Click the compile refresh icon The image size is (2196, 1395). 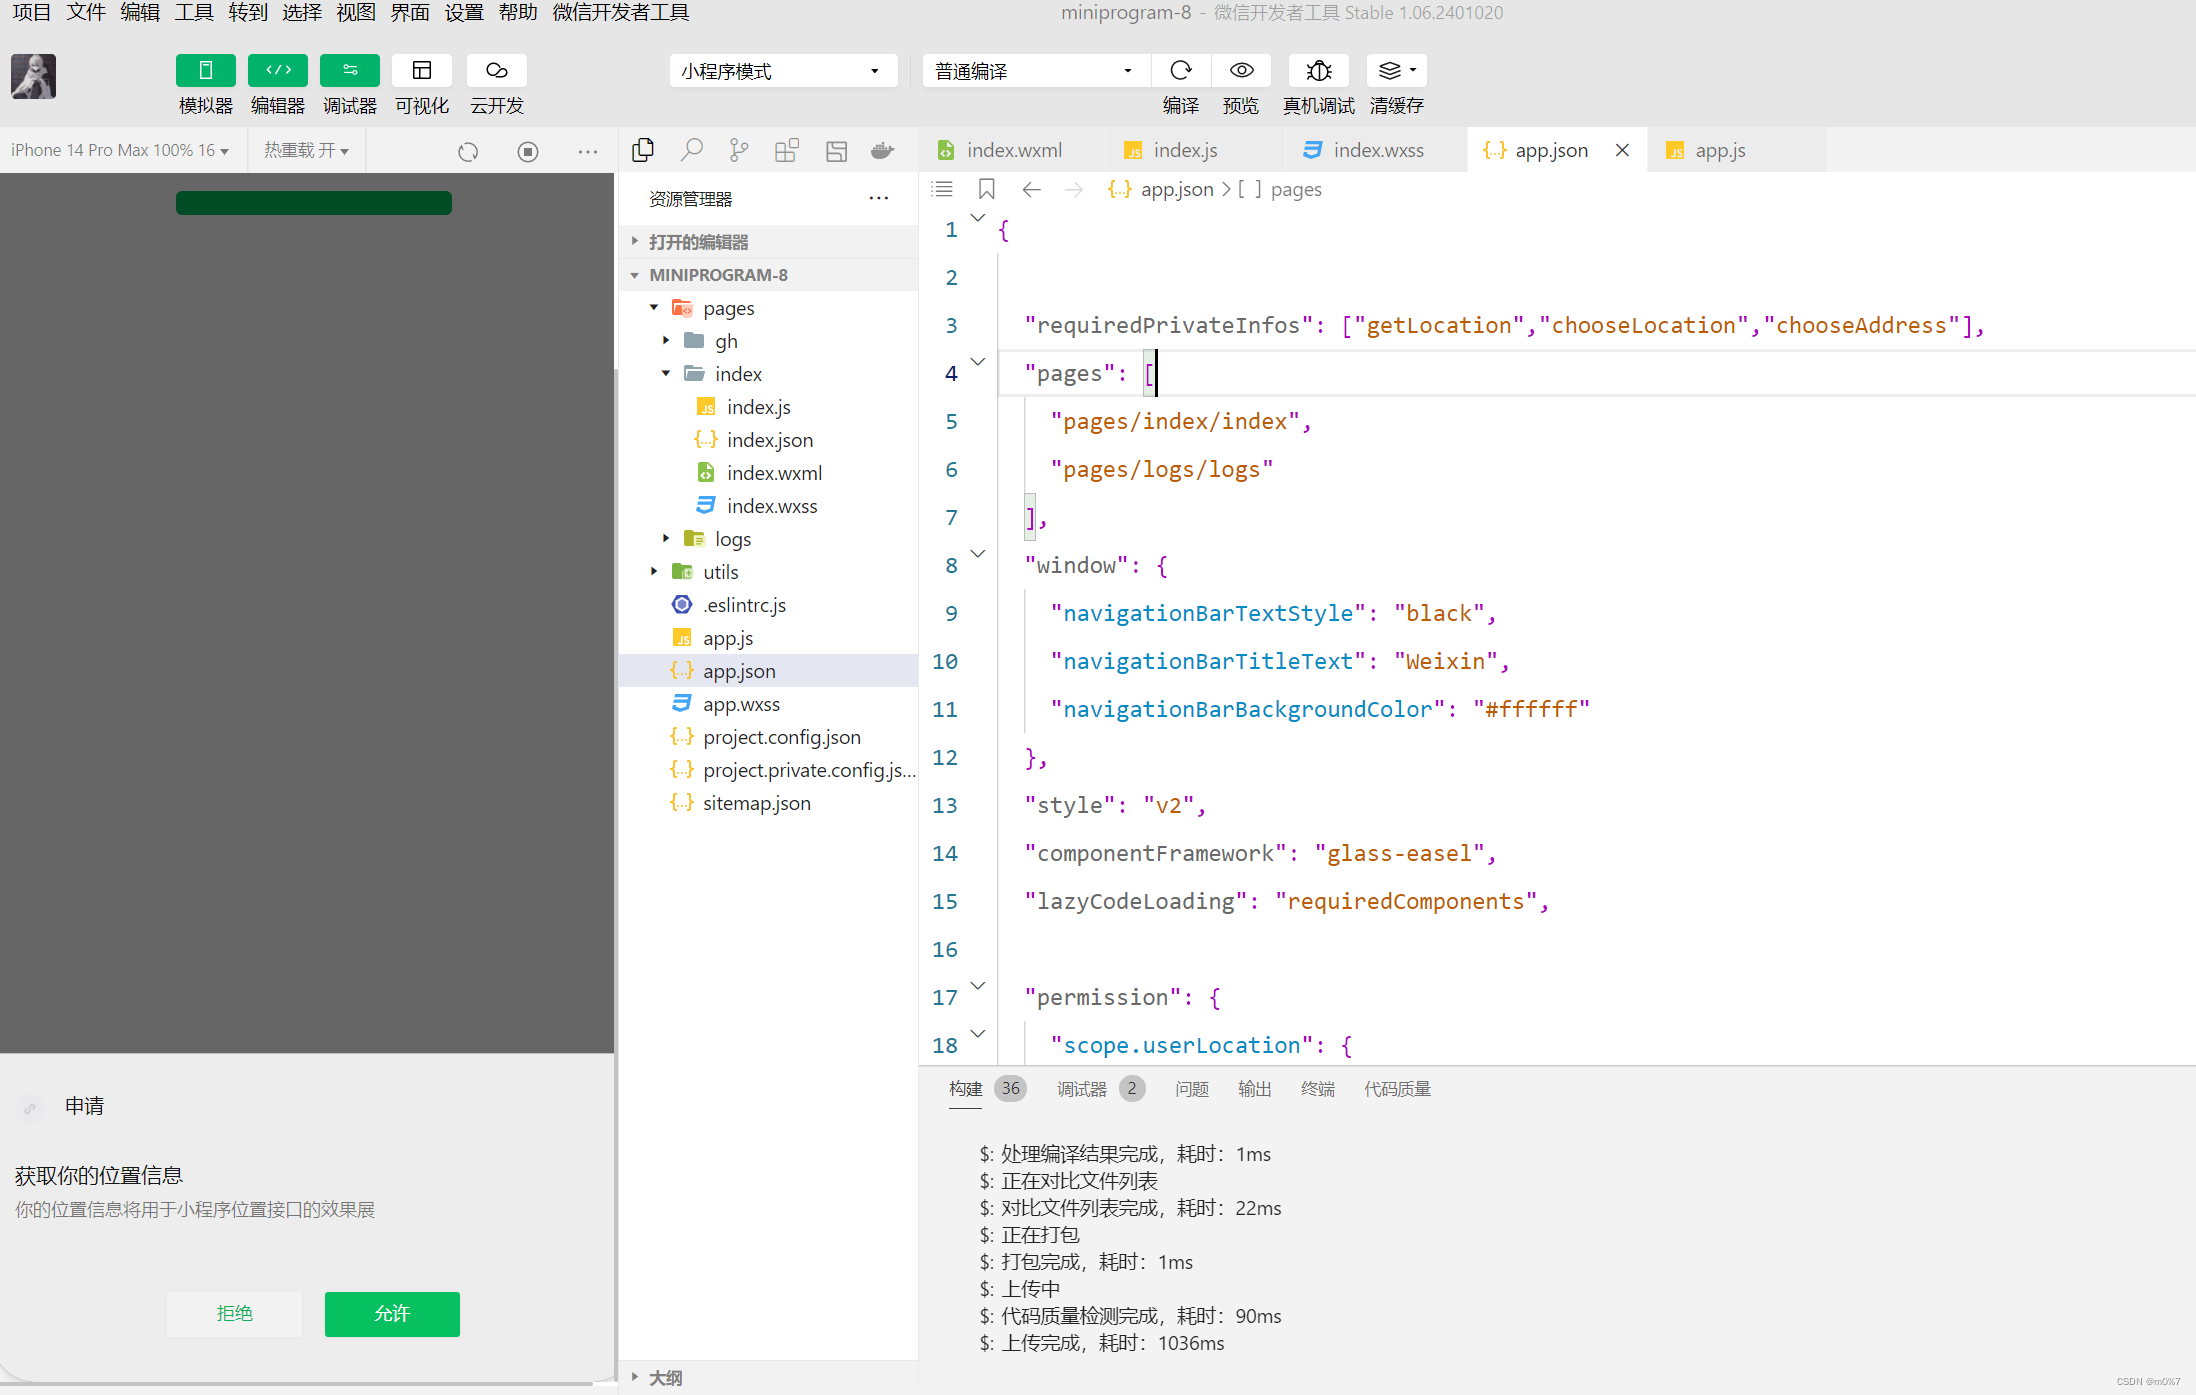tap(1181, 70)
